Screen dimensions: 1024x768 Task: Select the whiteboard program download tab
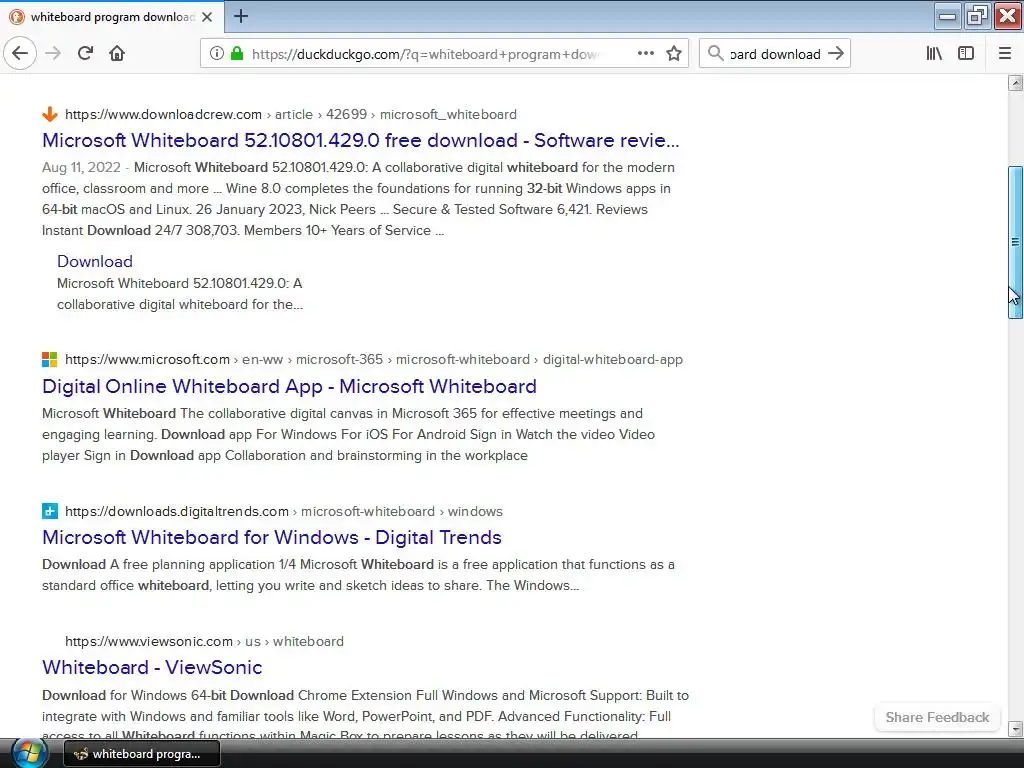pyautogui.click(x=111, y=17)
